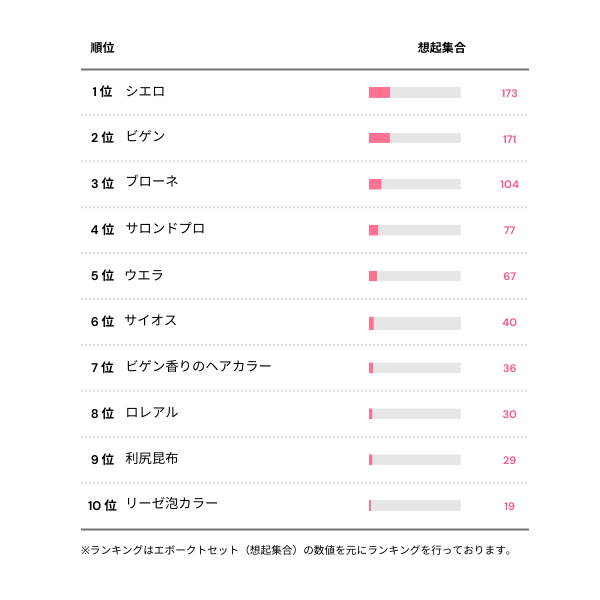Click the bar in the サイオス row
The width and height of the screenshot is (600, 600).
[x=414, y=322]
